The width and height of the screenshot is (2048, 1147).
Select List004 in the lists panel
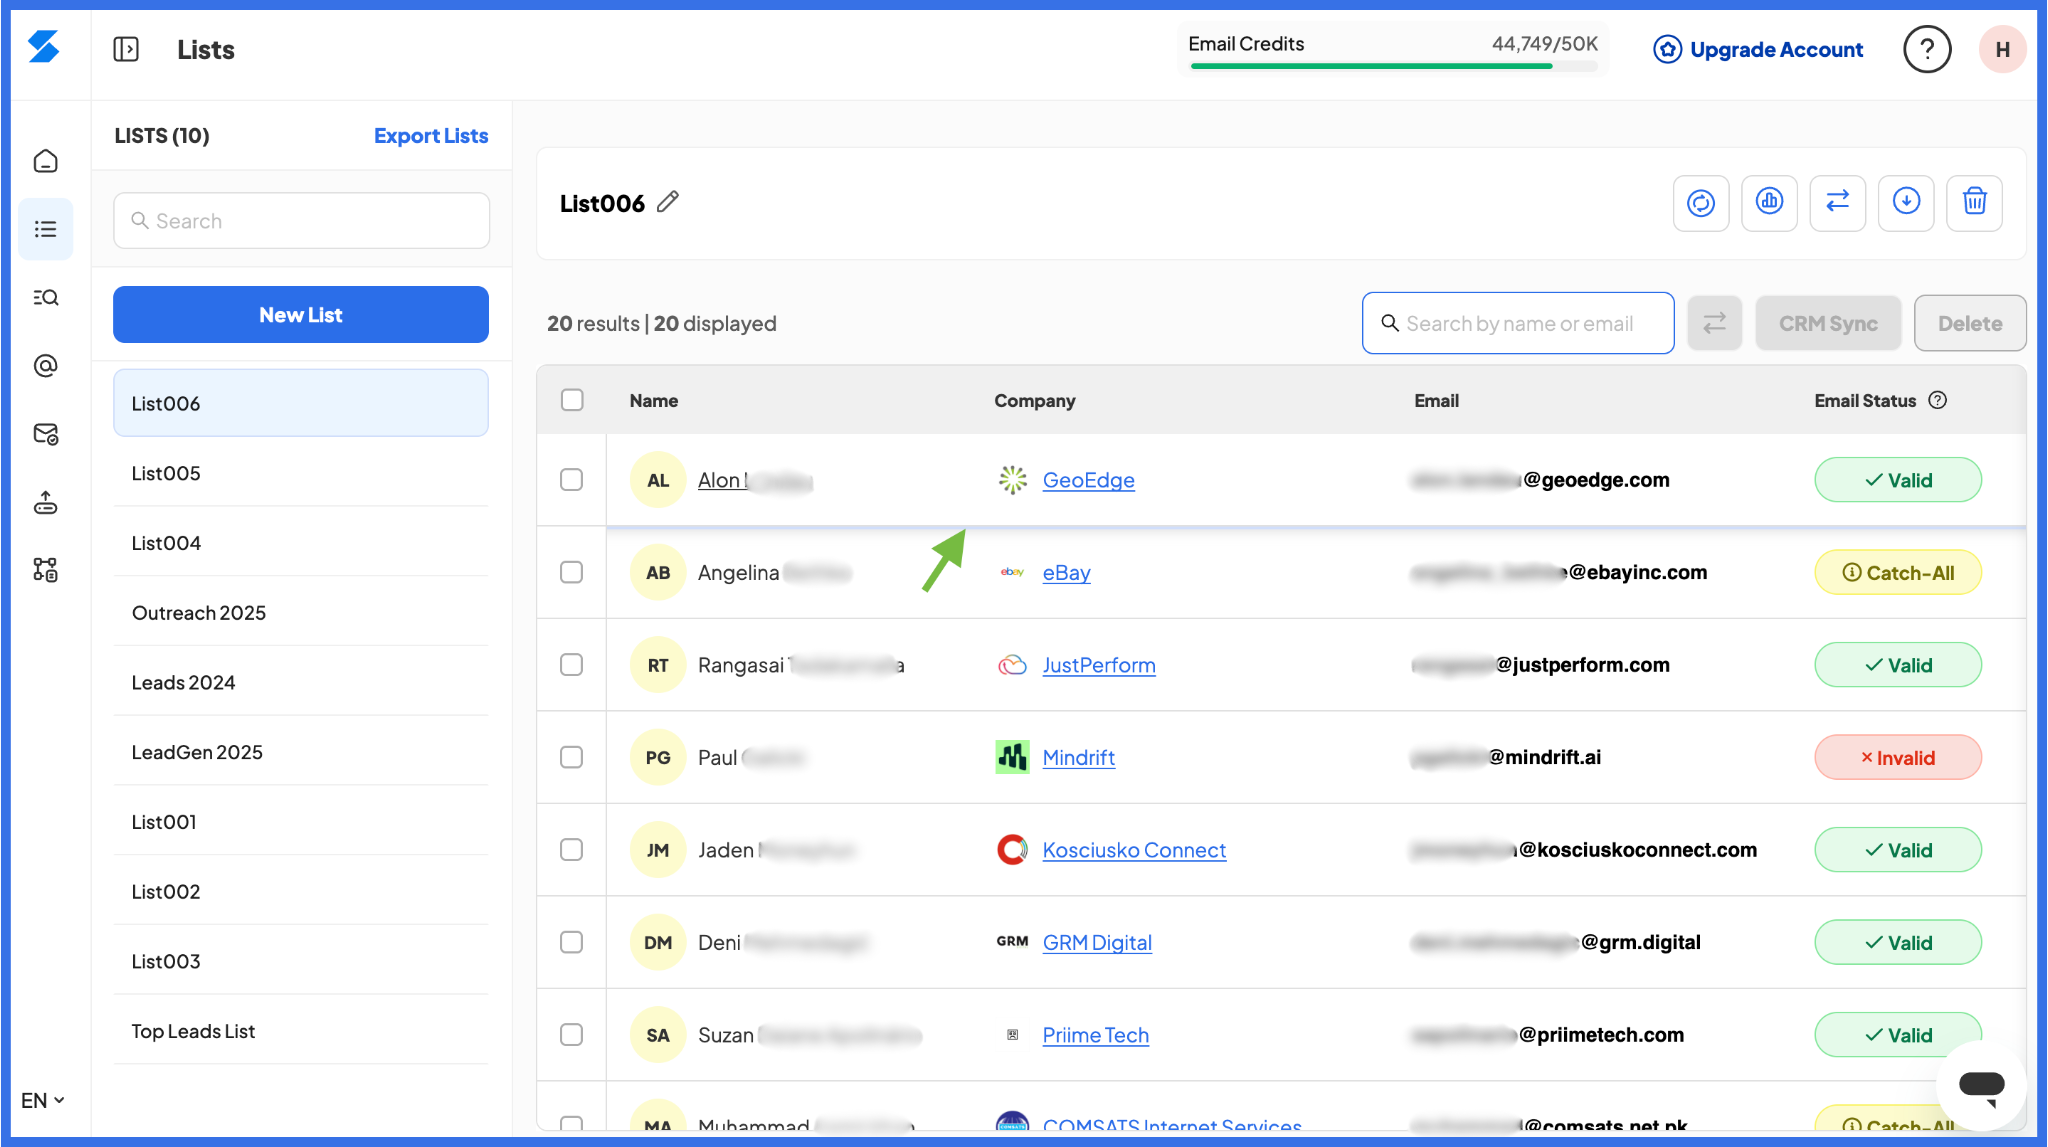click(301, 543)
